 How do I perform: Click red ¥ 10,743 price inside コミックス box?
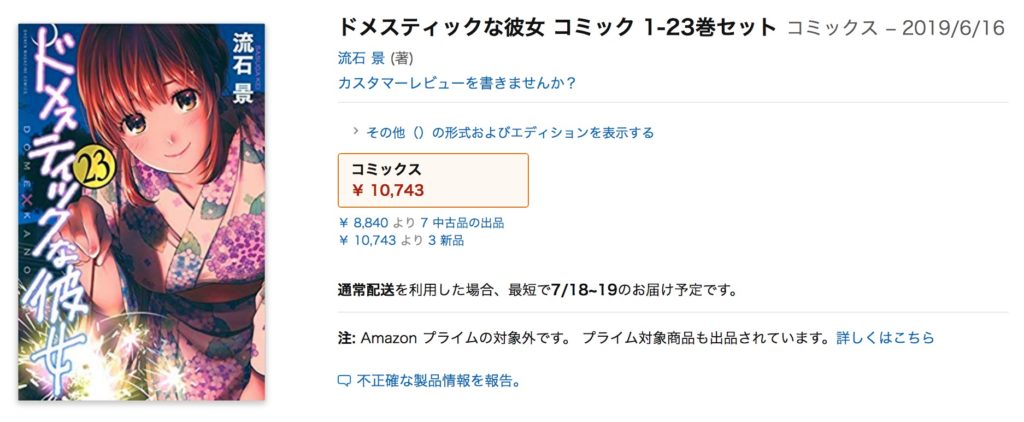388,190
